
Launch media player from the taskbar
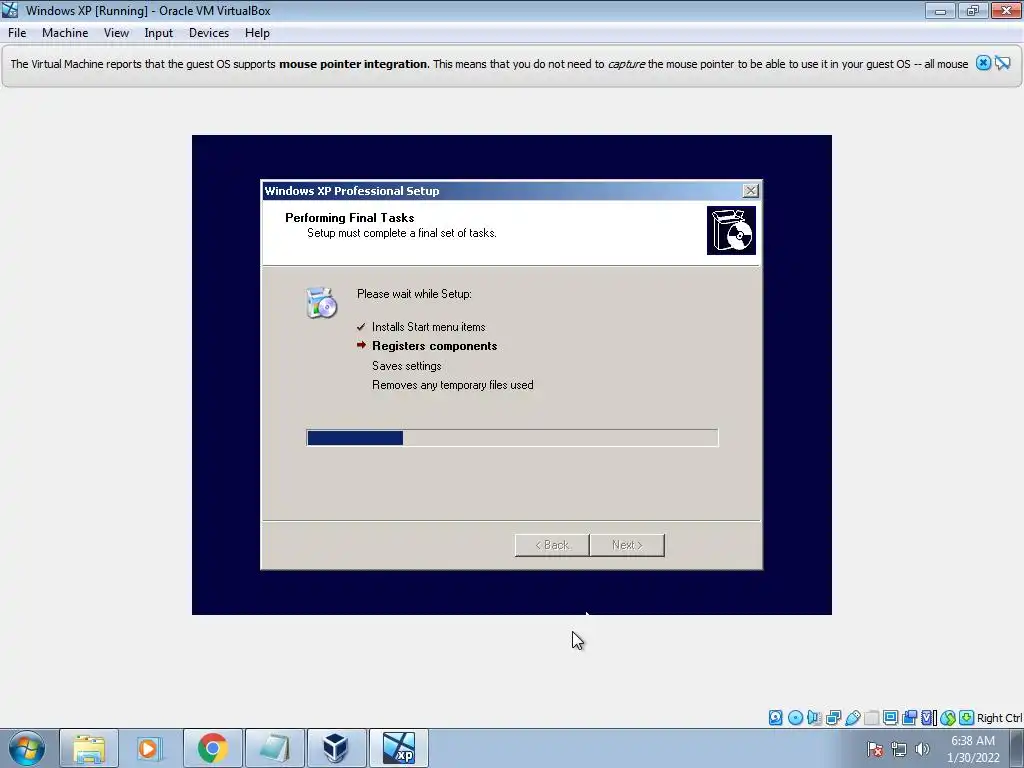point(150,748)
